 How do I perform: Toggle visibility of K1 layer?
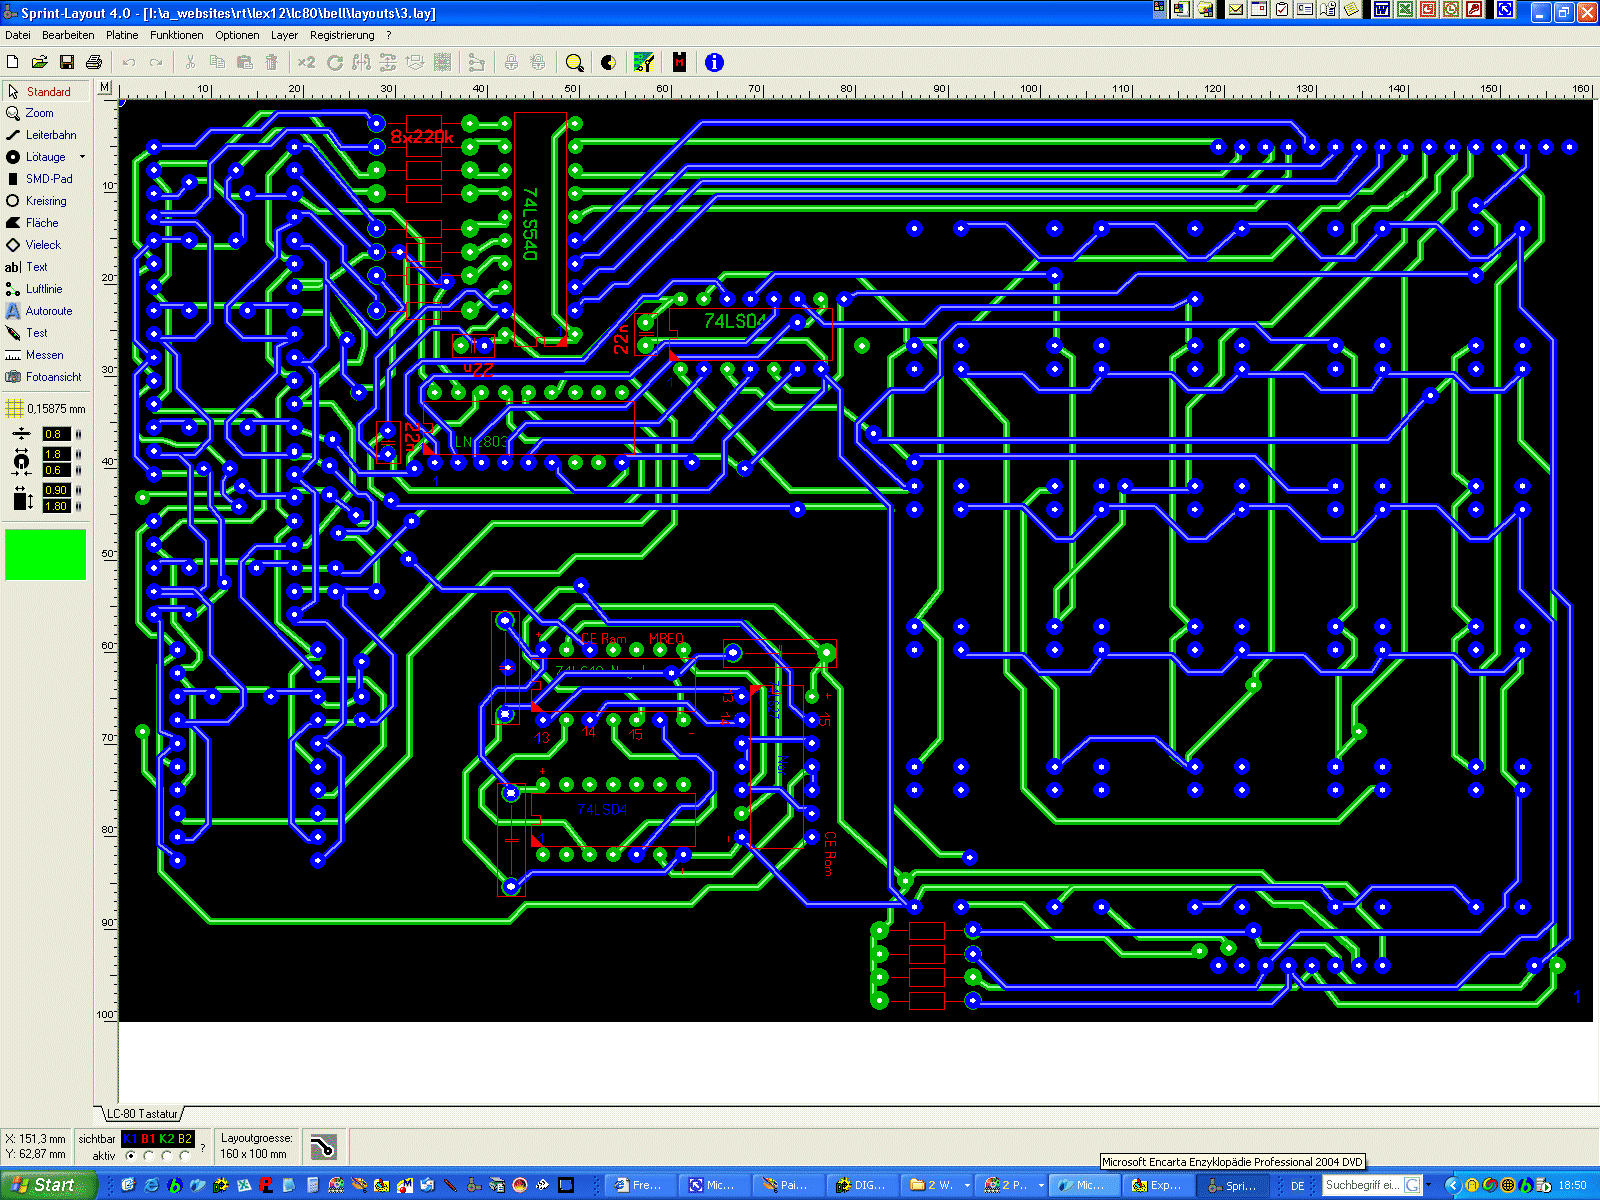tap(130, 1139)
